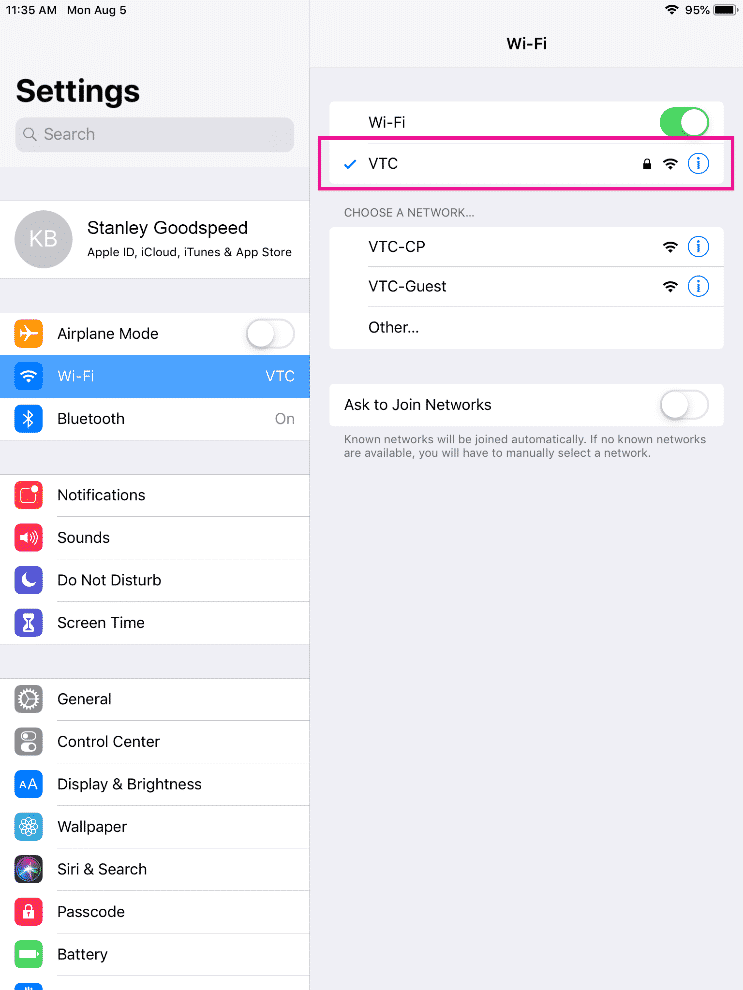The image size is (743, 990).
Task: Tap the Siri & Search icon
Action: tap(28, 869)
